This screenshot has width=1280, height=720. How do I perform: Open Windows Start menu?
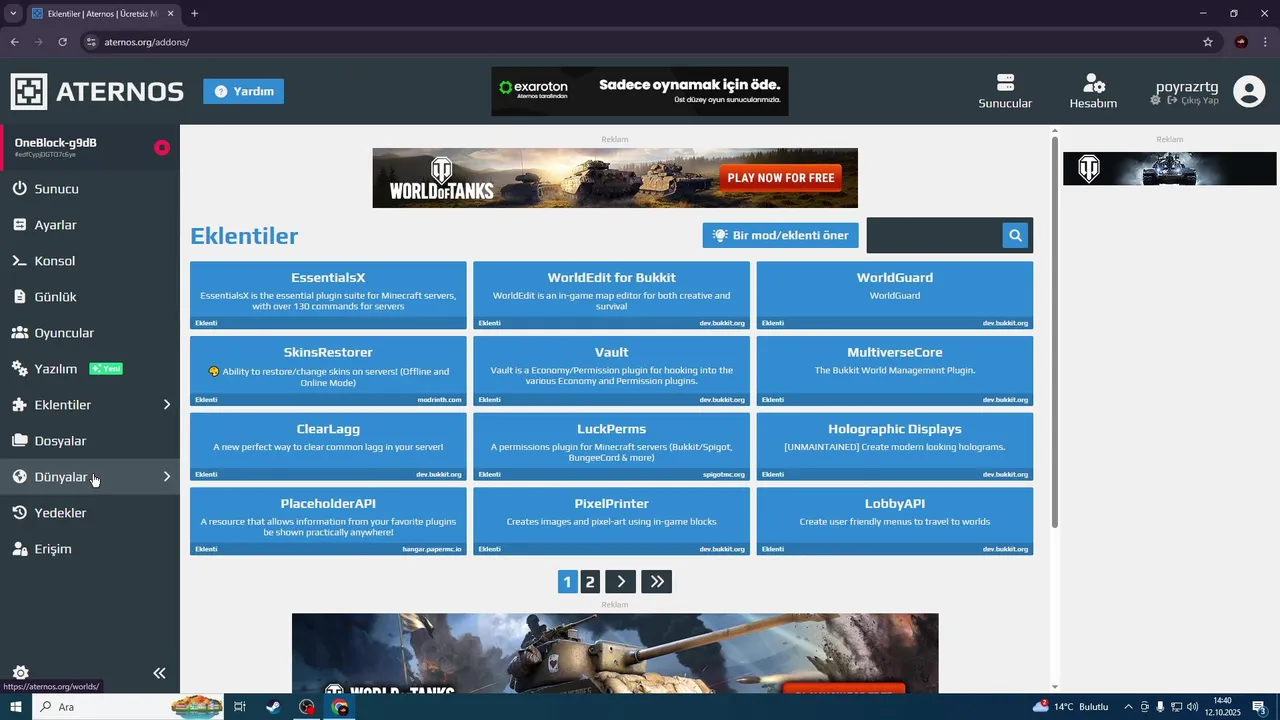coord(16,707)
